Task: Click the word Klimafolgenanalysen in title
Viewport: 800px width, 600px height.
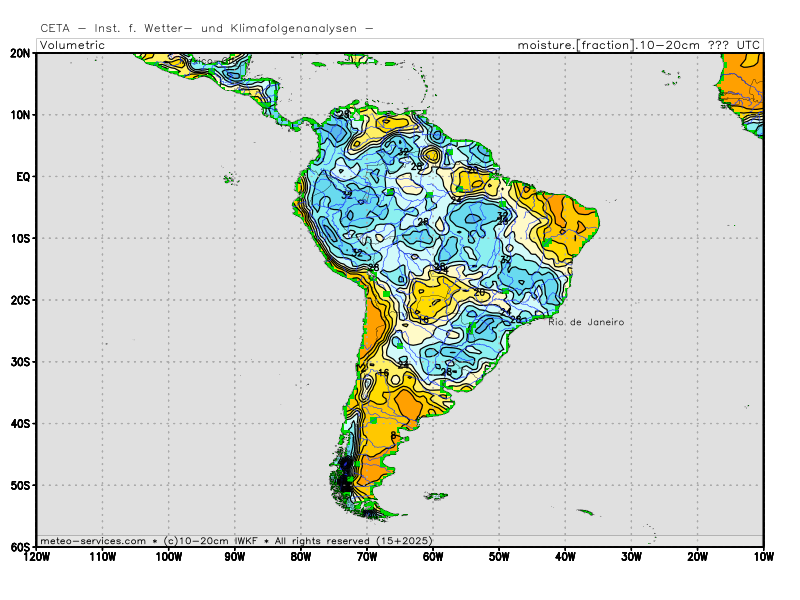Action: 292,29
